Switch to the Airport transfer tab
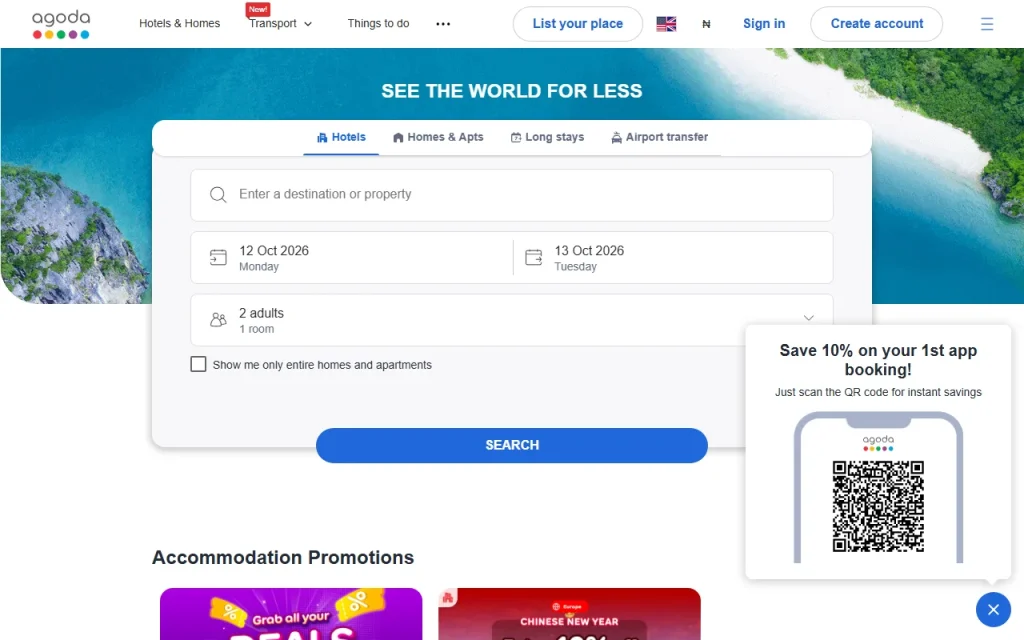The image size is (1024, 640). (x=660, y=137)
